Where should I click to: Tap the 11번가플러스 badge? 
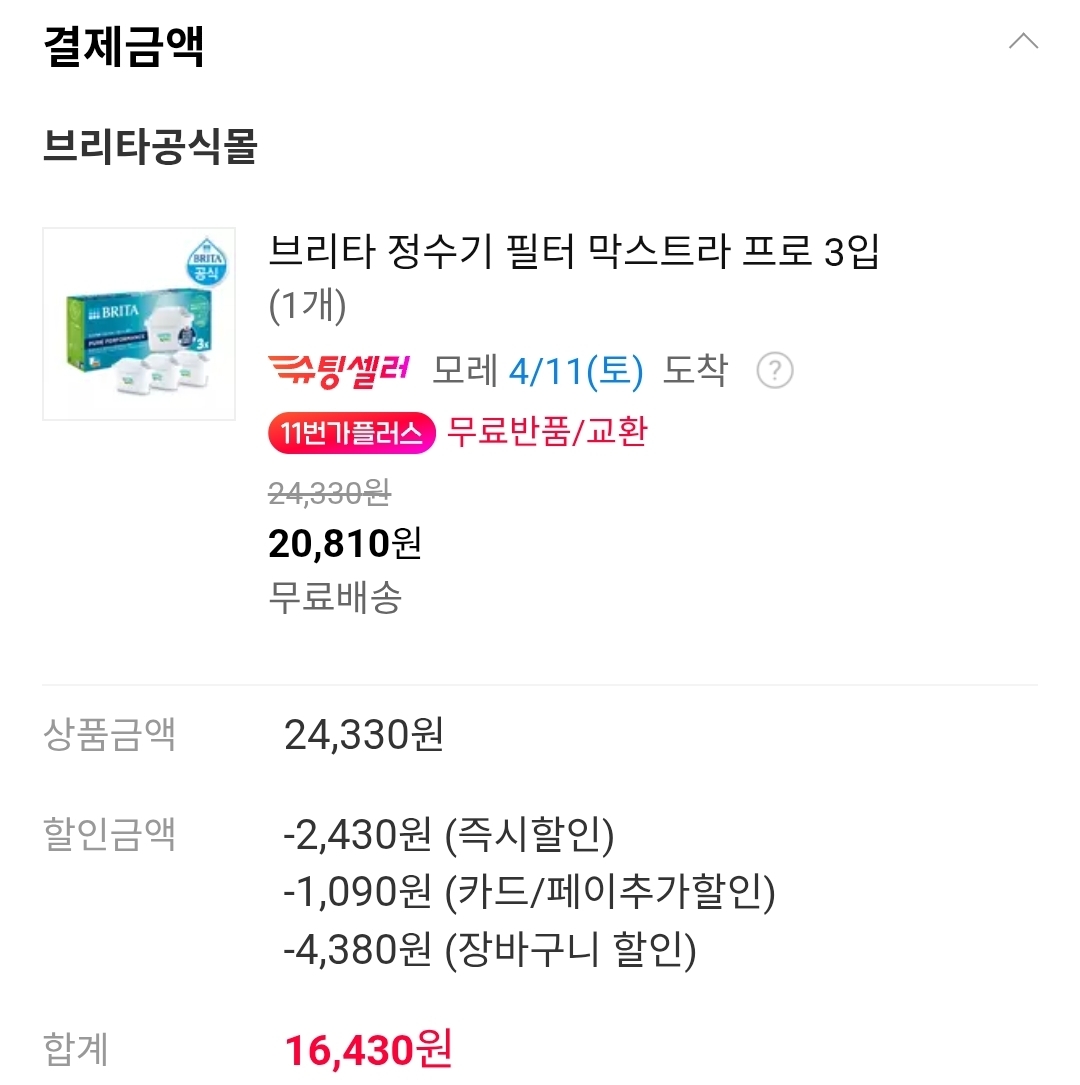tap(351, 433)
